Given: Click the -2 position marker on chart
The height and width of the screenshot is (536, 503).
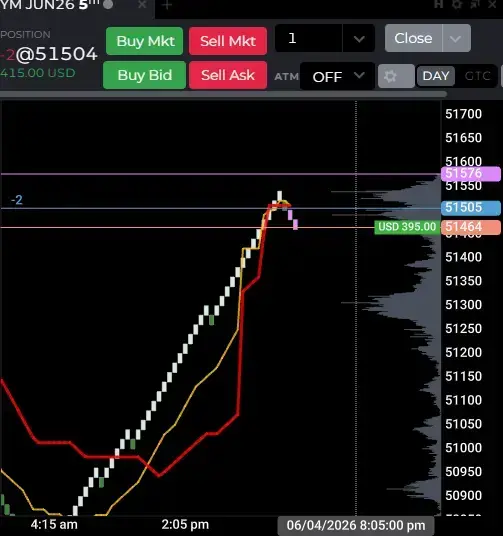Looking at the screenshot, I should point(17,200).
